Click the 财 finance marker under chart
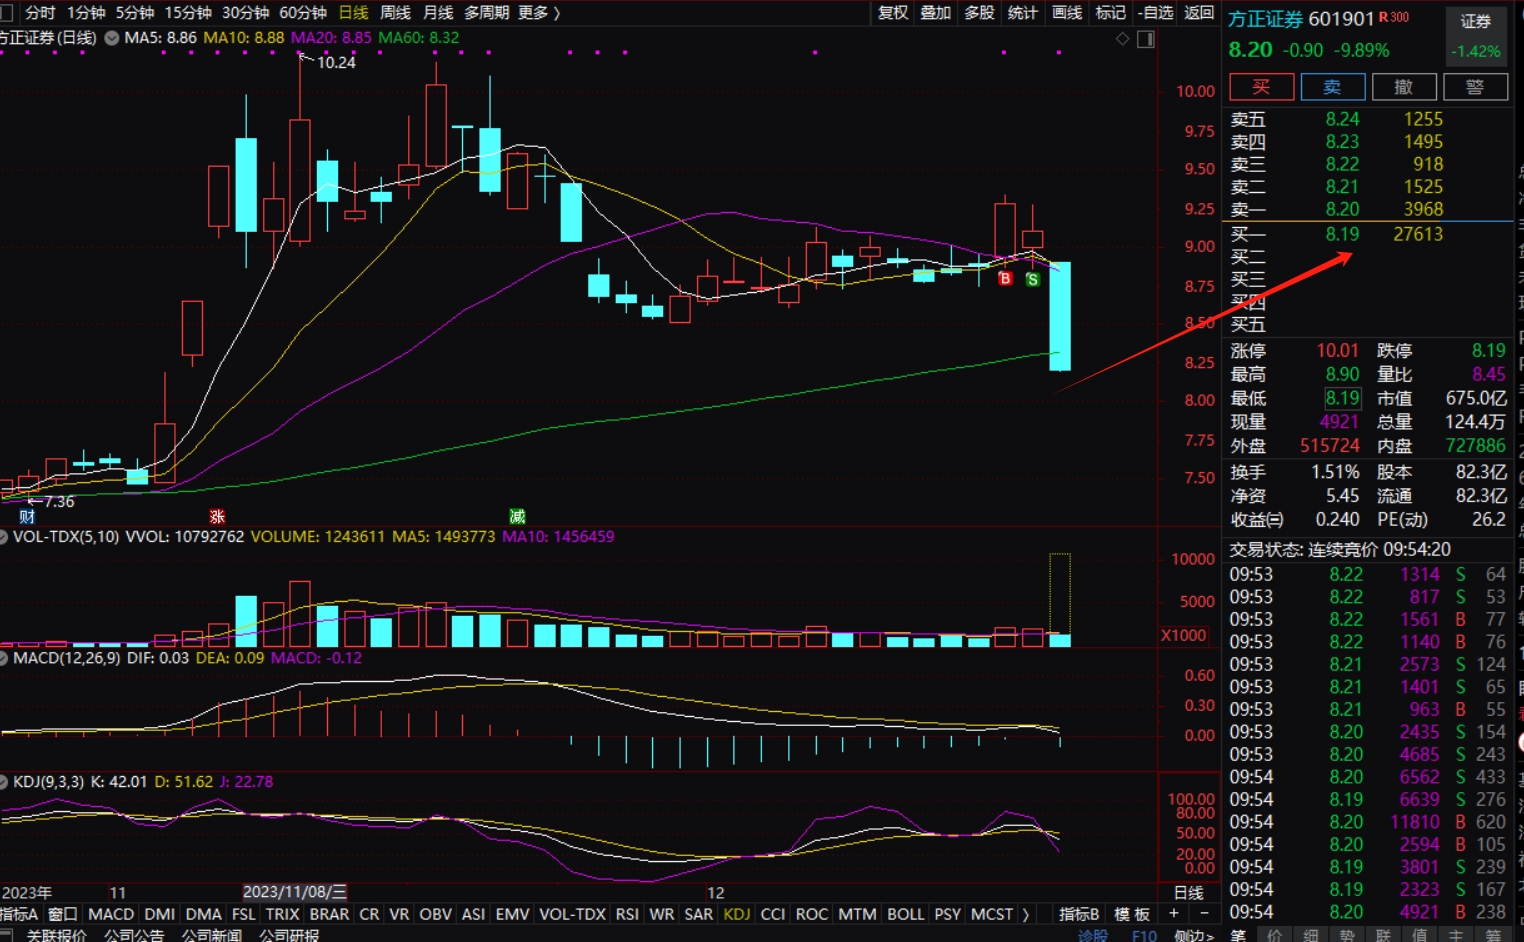1524x942 pixels. pos(27,516)
